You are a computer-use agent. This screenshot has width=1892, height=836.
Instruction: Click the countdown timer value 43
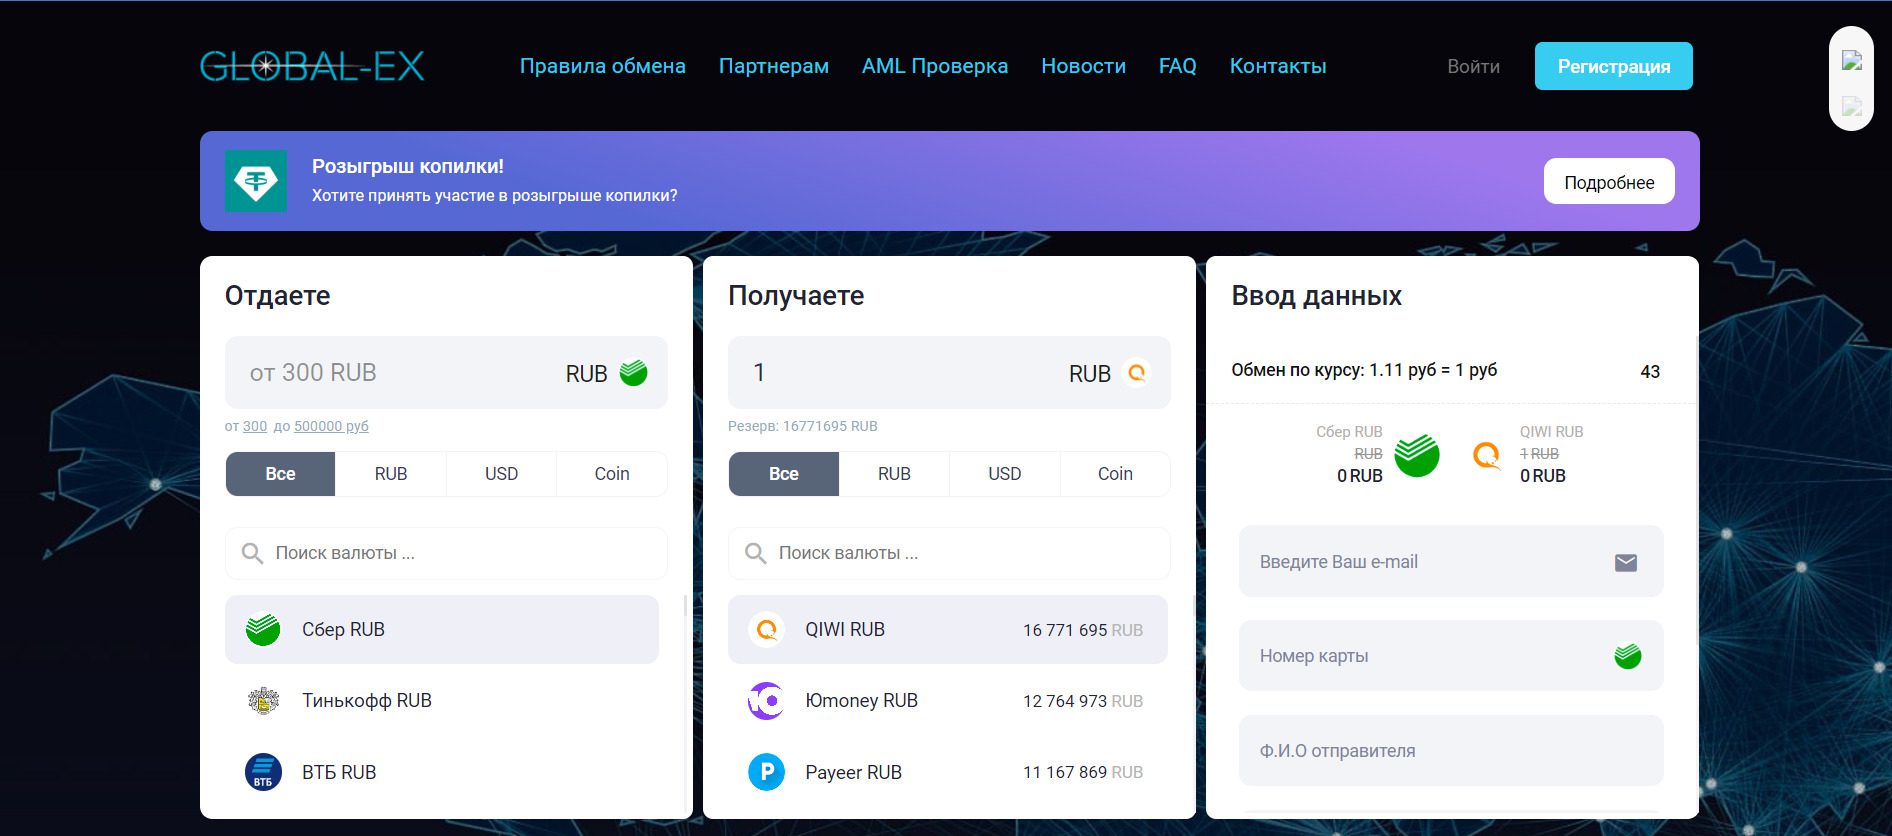pyautogui.click(x=1650, y=372)
